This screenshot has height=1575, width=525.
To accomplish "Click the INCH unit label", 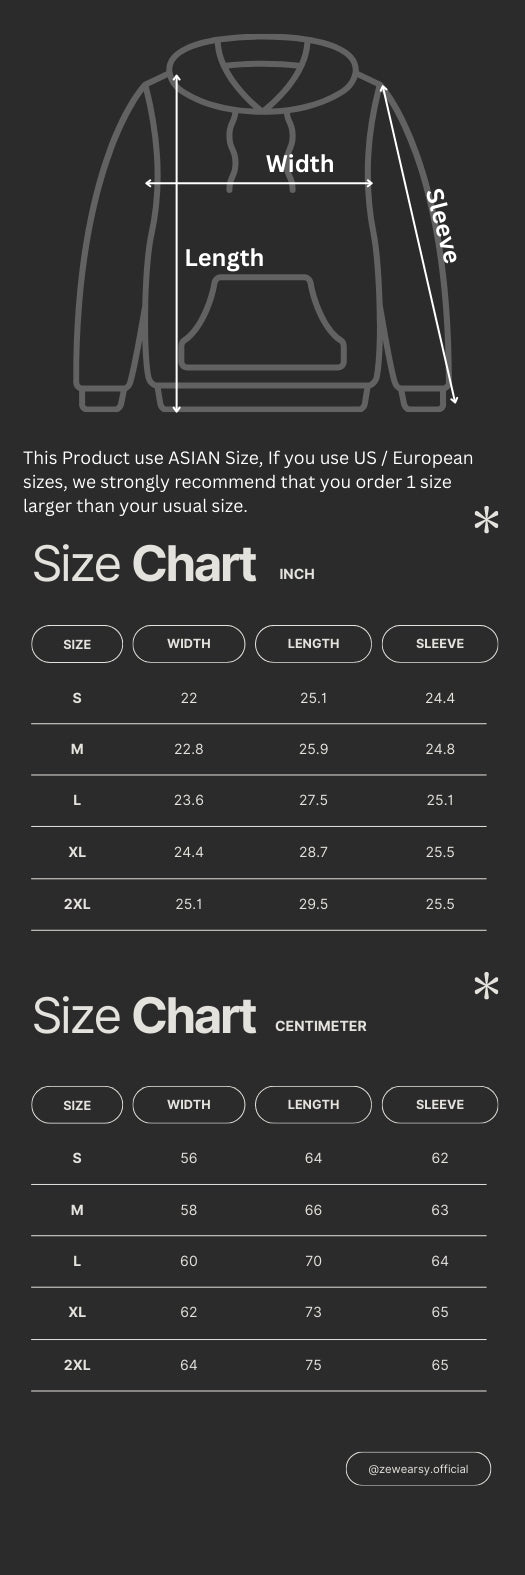I will (x=297, y=574).
